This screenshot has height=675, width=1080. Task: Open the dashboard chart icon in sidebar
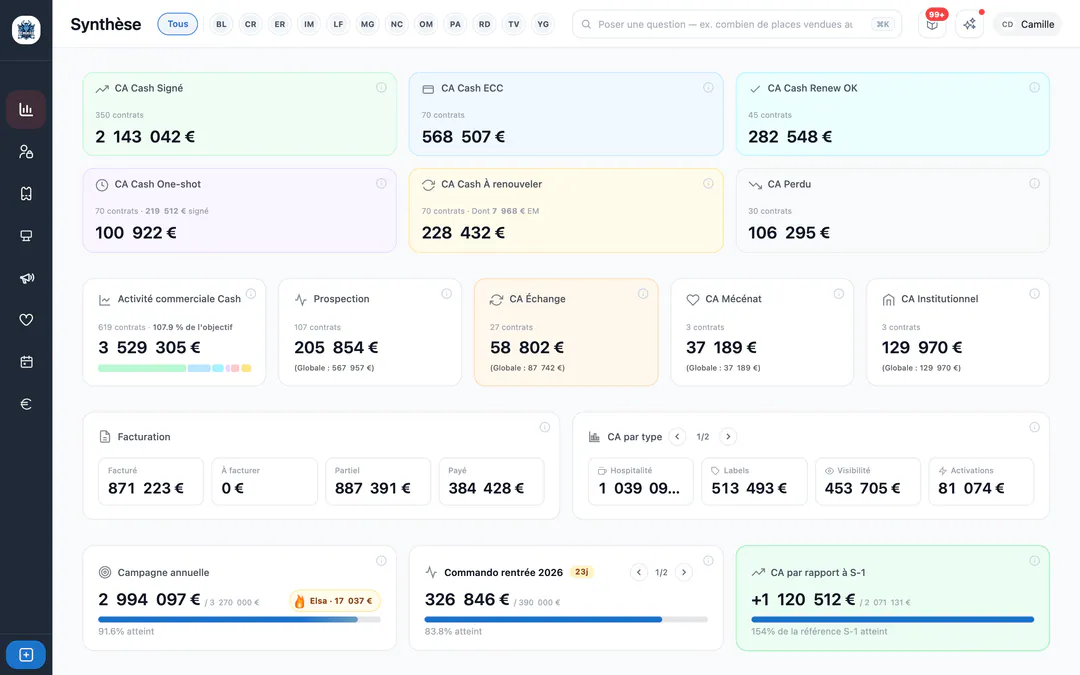[26, 110]
